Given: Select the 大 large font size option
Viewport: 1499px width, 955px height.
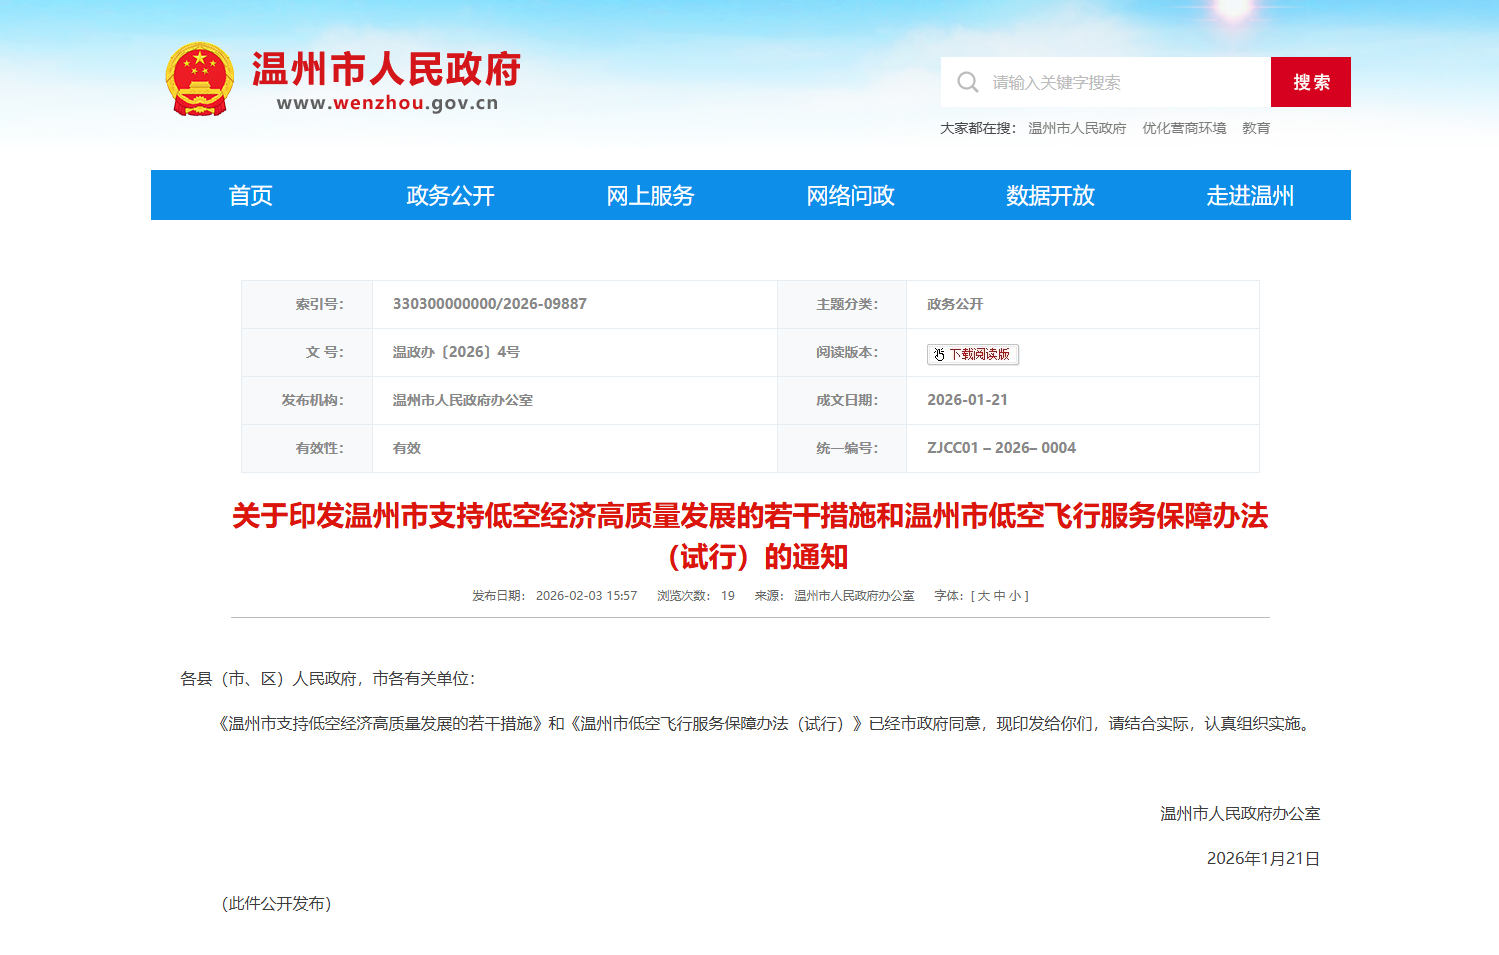Looking at the screenshot, I should [983, 596].
